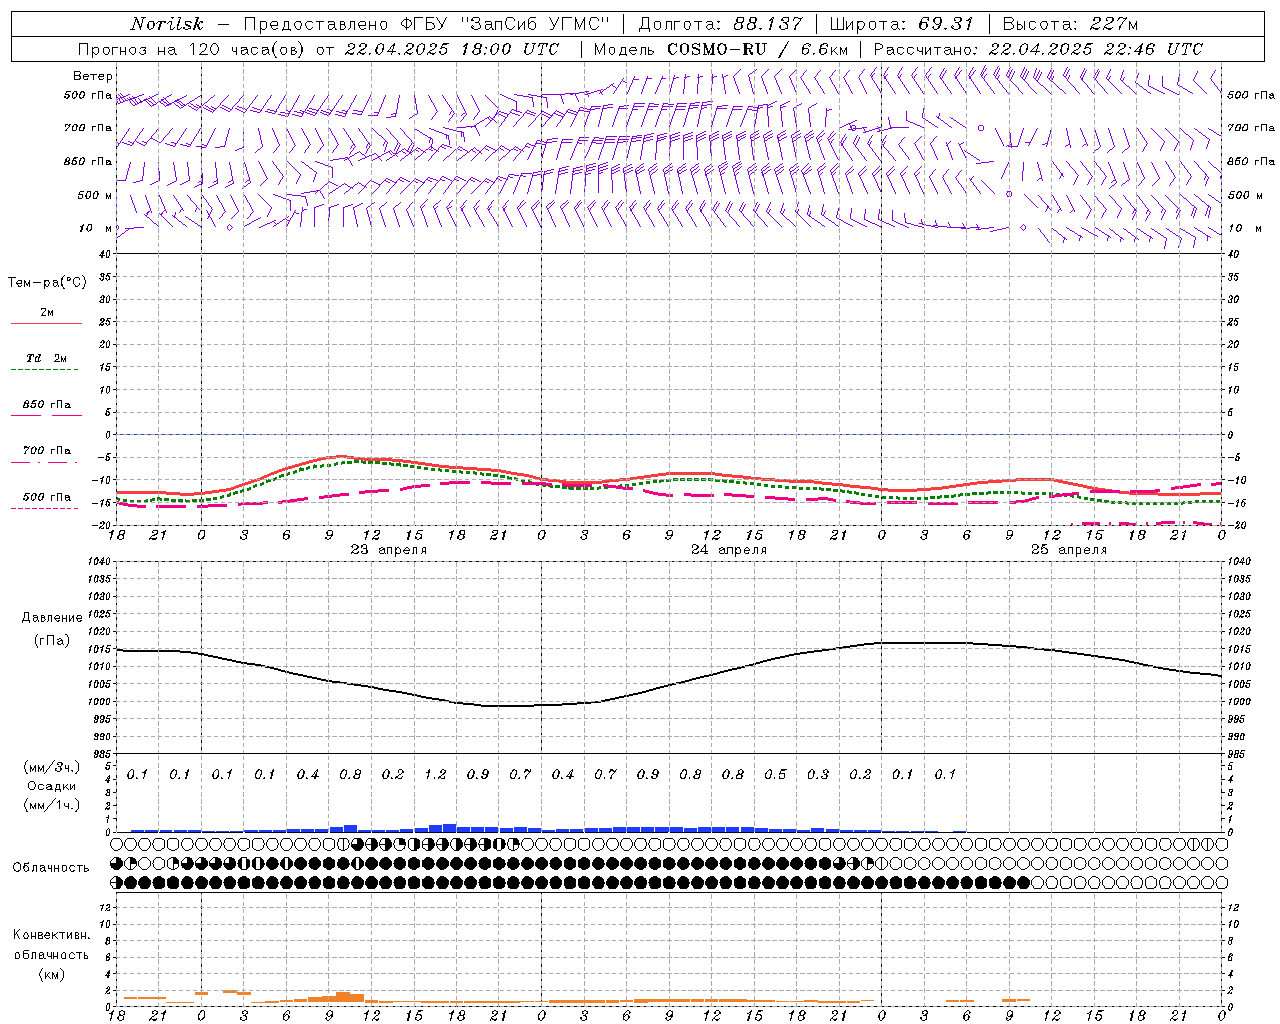
Task: Click the latitude field Широта 69.31
Action: coord(901,24)
